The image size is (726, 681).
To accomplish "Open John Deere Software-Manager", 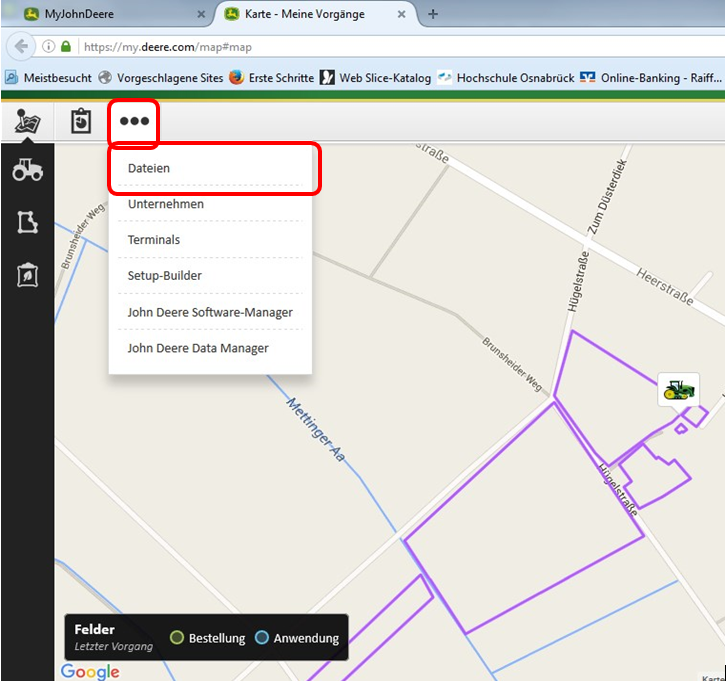I will coord(210,312).
